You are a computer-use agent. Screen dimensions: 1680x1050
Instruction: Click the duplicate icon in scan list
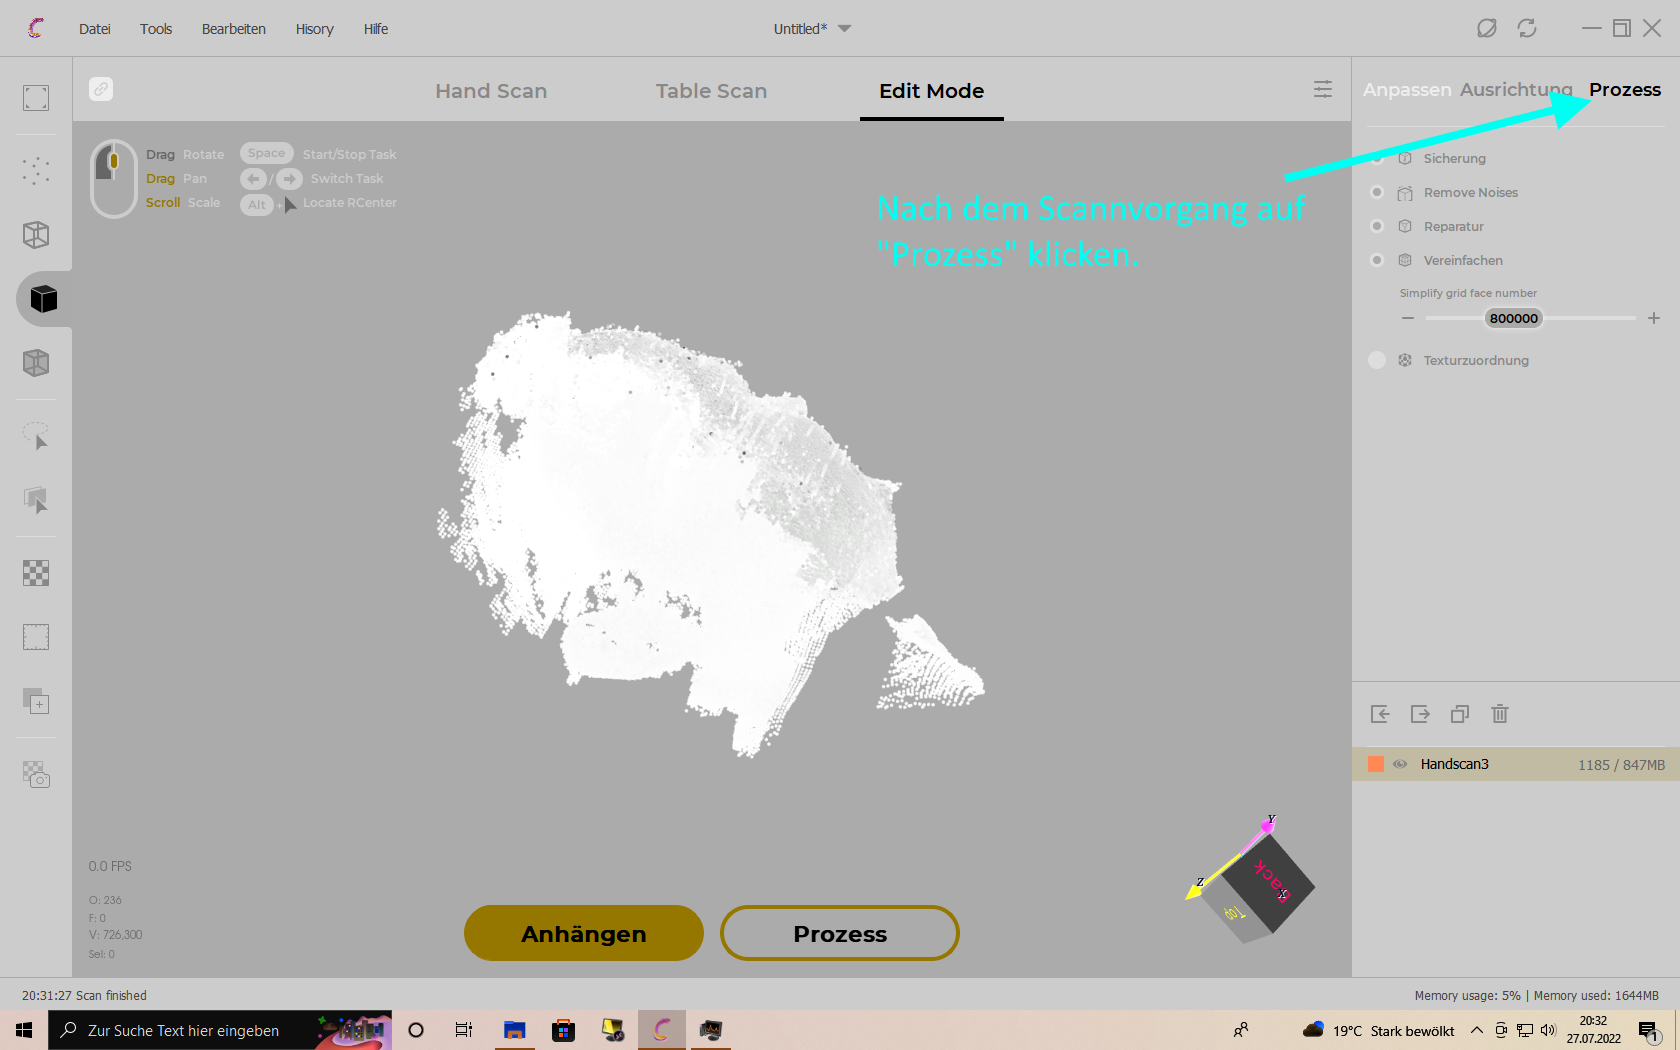click(1459, 714)
